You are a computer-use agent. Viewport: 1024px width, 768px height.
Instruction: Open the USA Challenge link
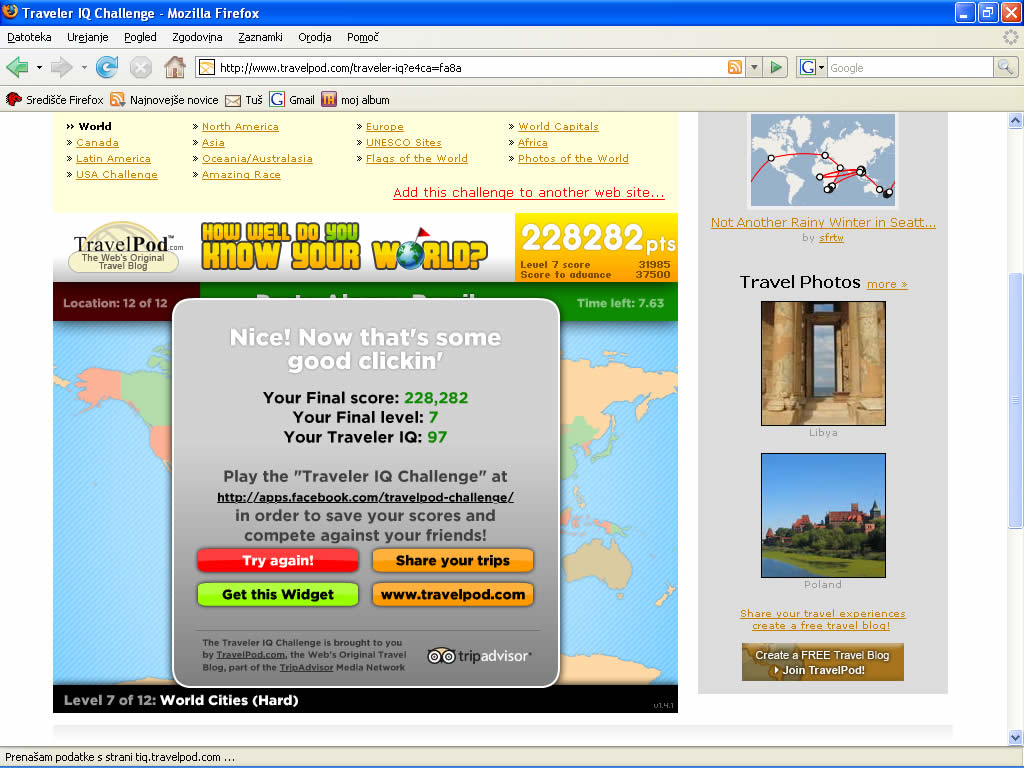[117, 174]
